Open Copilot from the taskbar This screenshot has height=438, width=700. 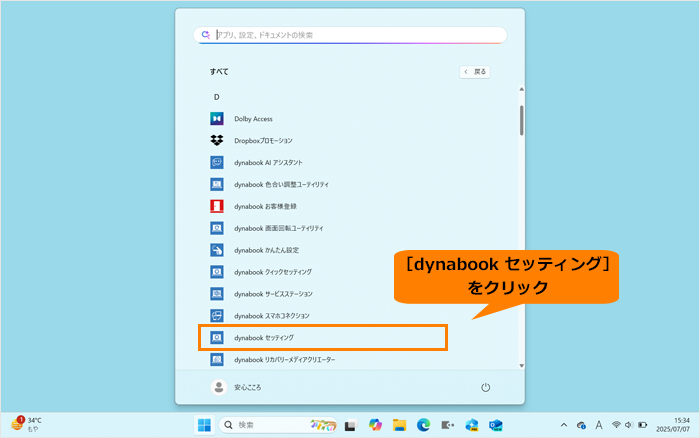coord(375,425)
